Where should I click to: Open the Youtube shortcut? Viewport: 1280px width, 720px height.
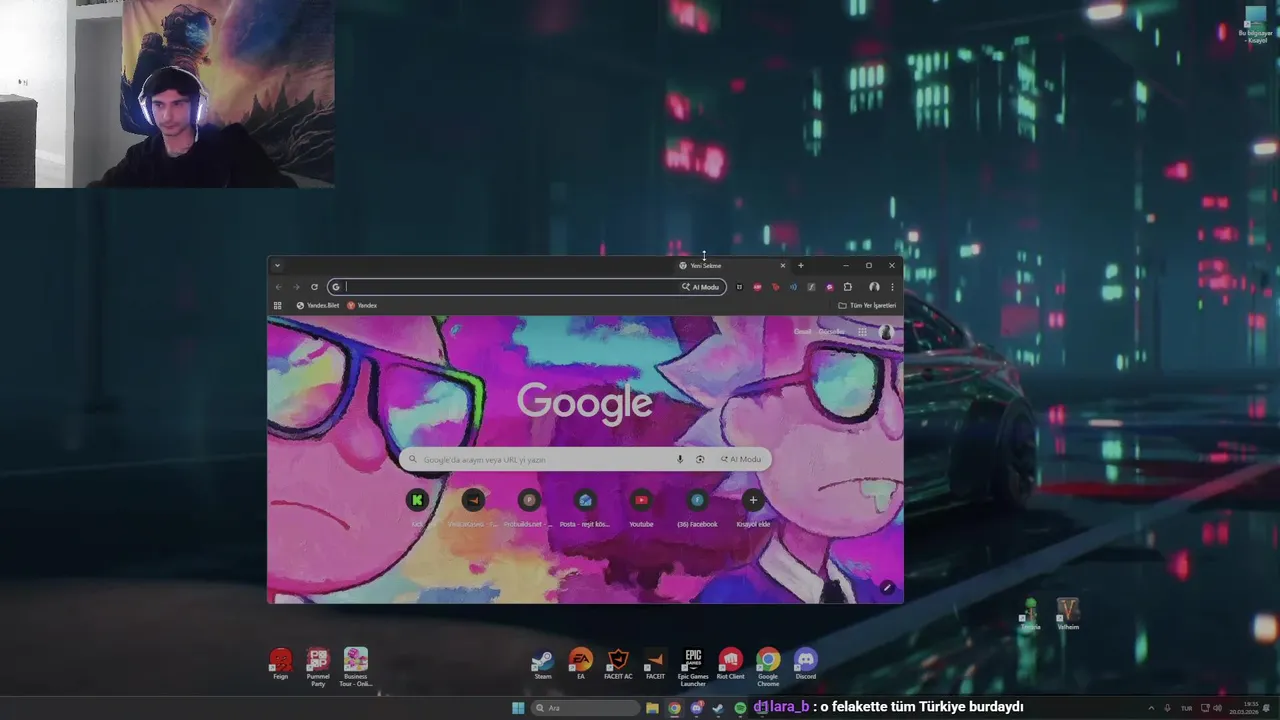pyautogui.click(x=641, y=506)
